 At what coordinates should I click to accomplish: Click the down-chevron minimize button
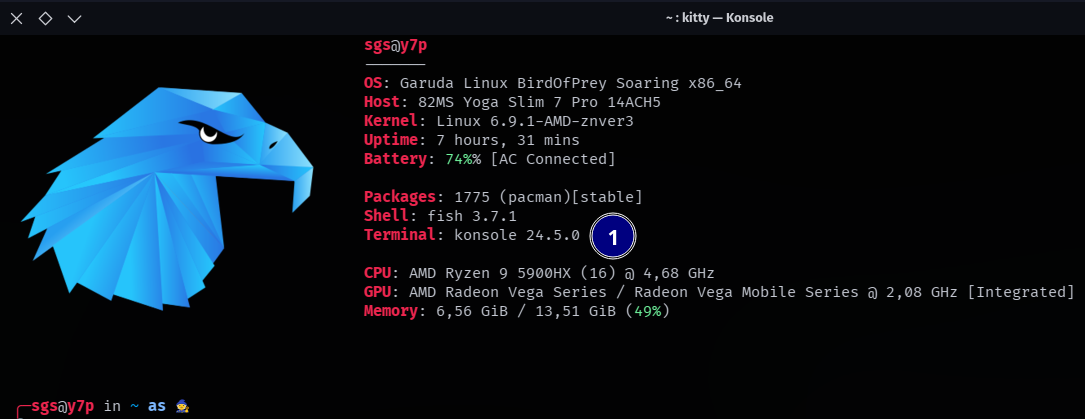pos(75,19)
